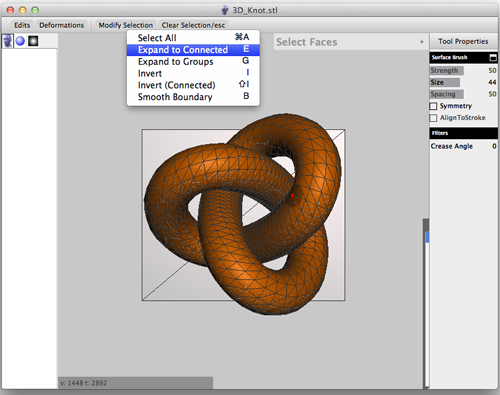The height and width of the screenshot is (395, 500).
Task: Open the Modify Selection menu
Action: pos(126,25)
